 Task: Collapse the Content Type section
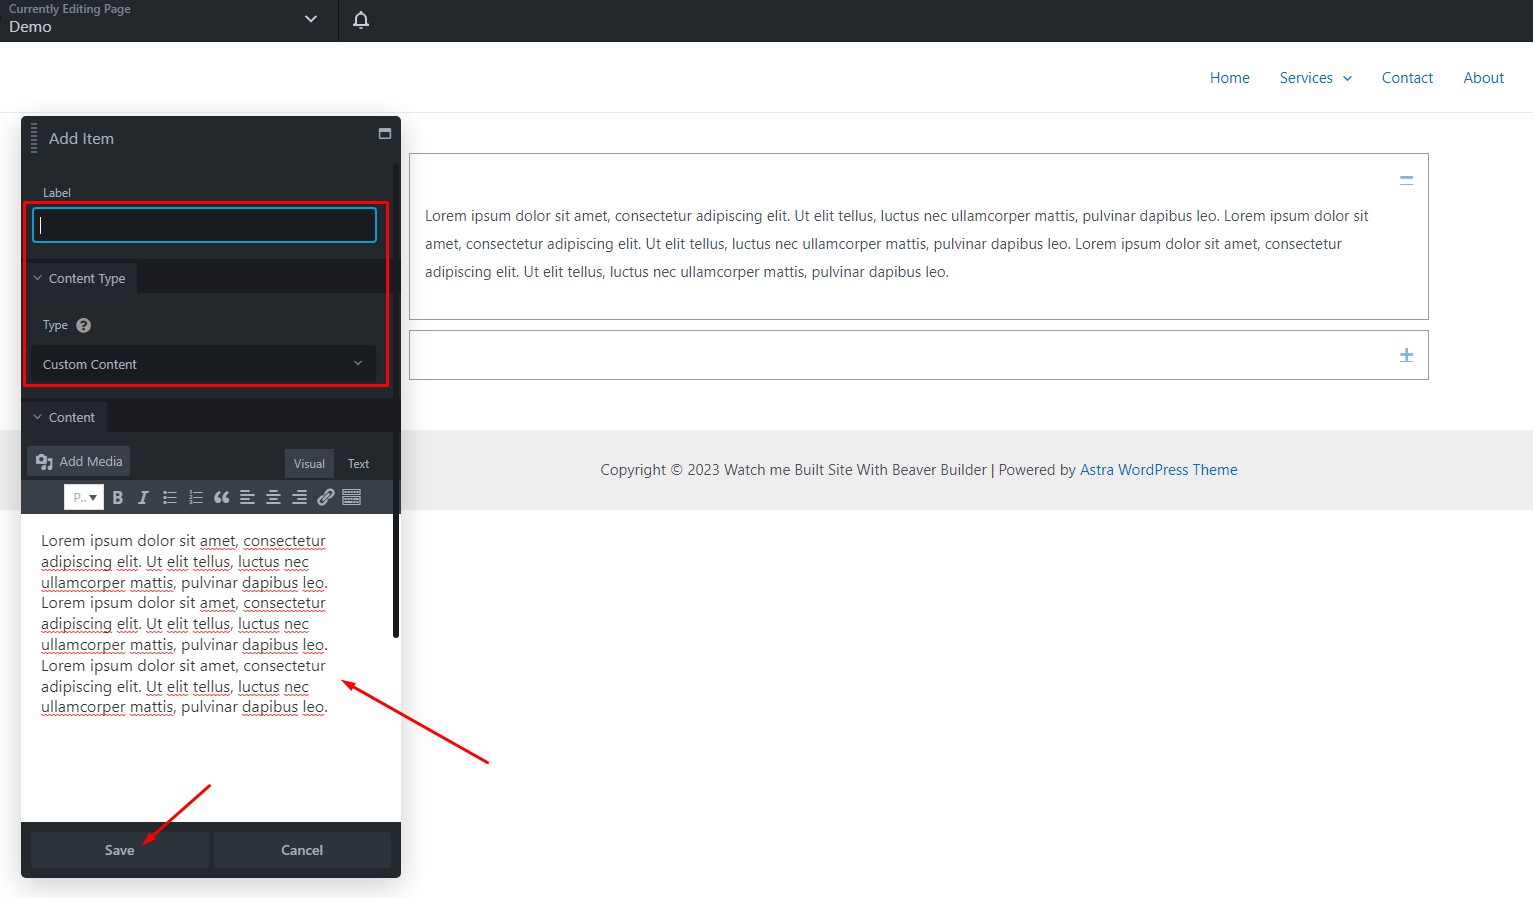click(x=79, y=278)
